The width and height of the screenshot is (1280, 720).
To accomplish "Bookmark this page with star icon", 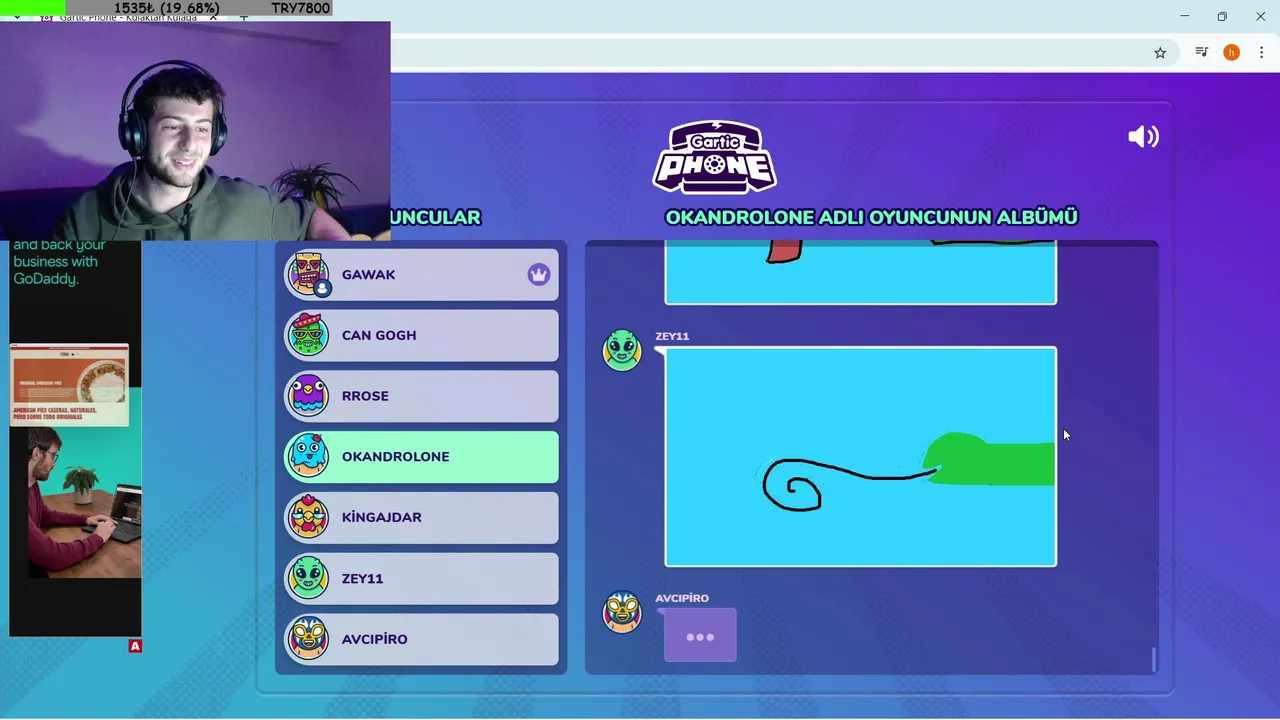I will pyautogui.click(x=1160, y=52).
